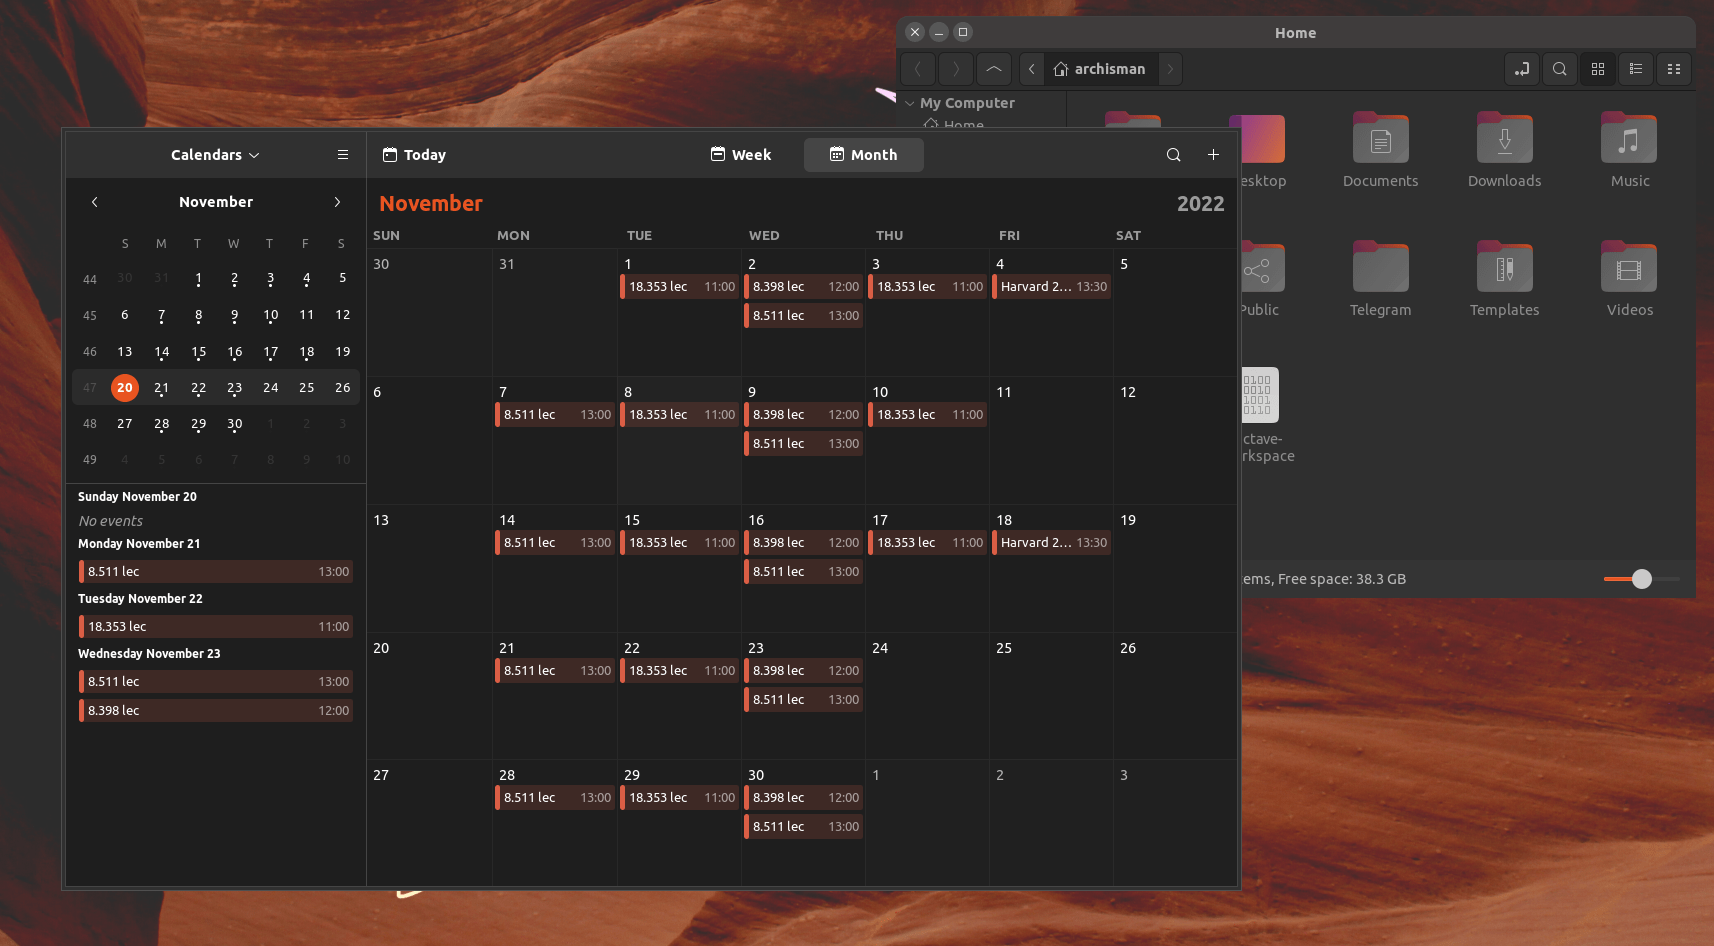Switch file manager to list view

[x=1636, y=69]
